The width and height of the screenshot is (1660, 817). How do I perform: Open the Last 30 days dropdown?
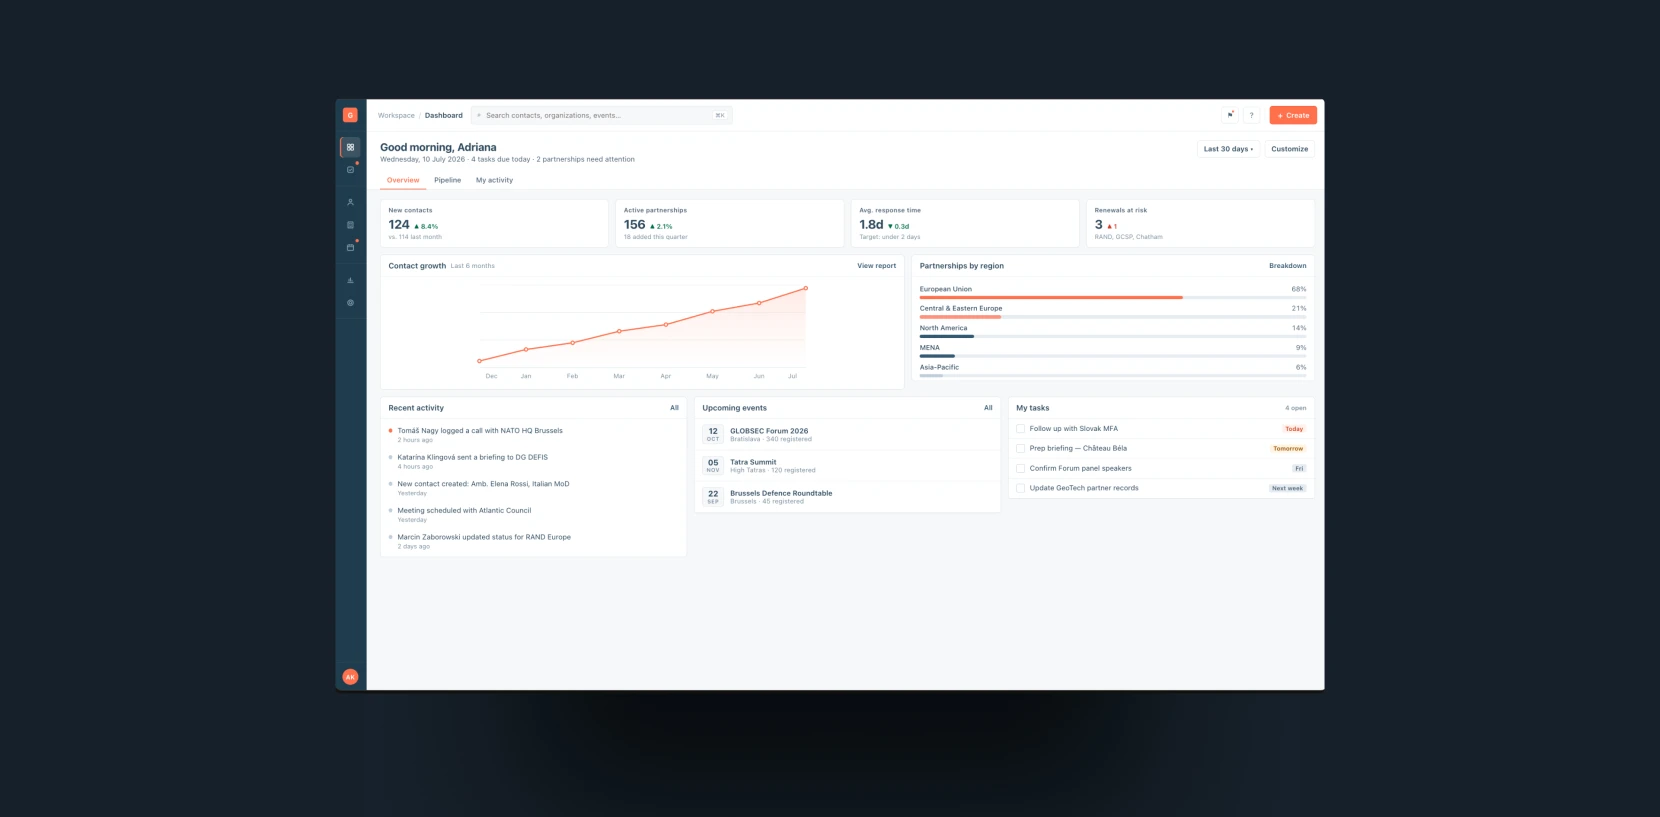pos(1228,149)
